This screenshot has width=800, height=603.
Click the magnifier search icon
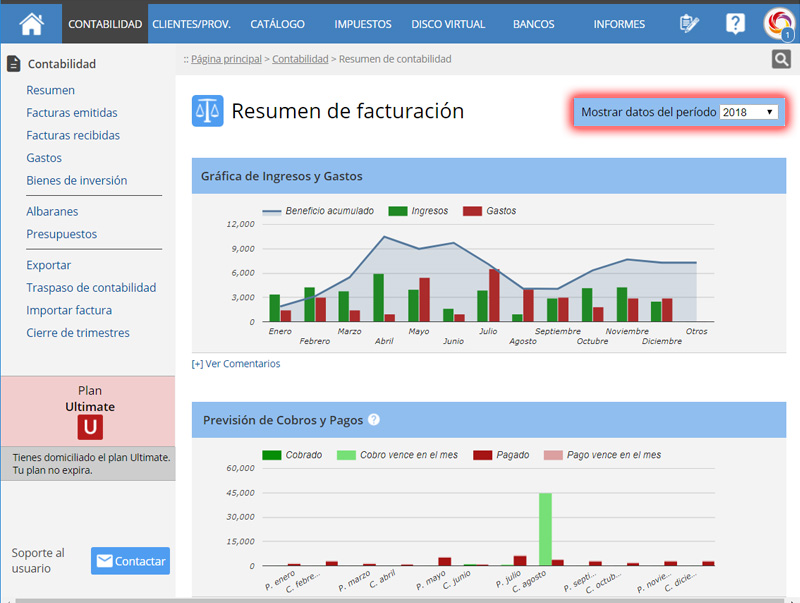tap(781, 60)
